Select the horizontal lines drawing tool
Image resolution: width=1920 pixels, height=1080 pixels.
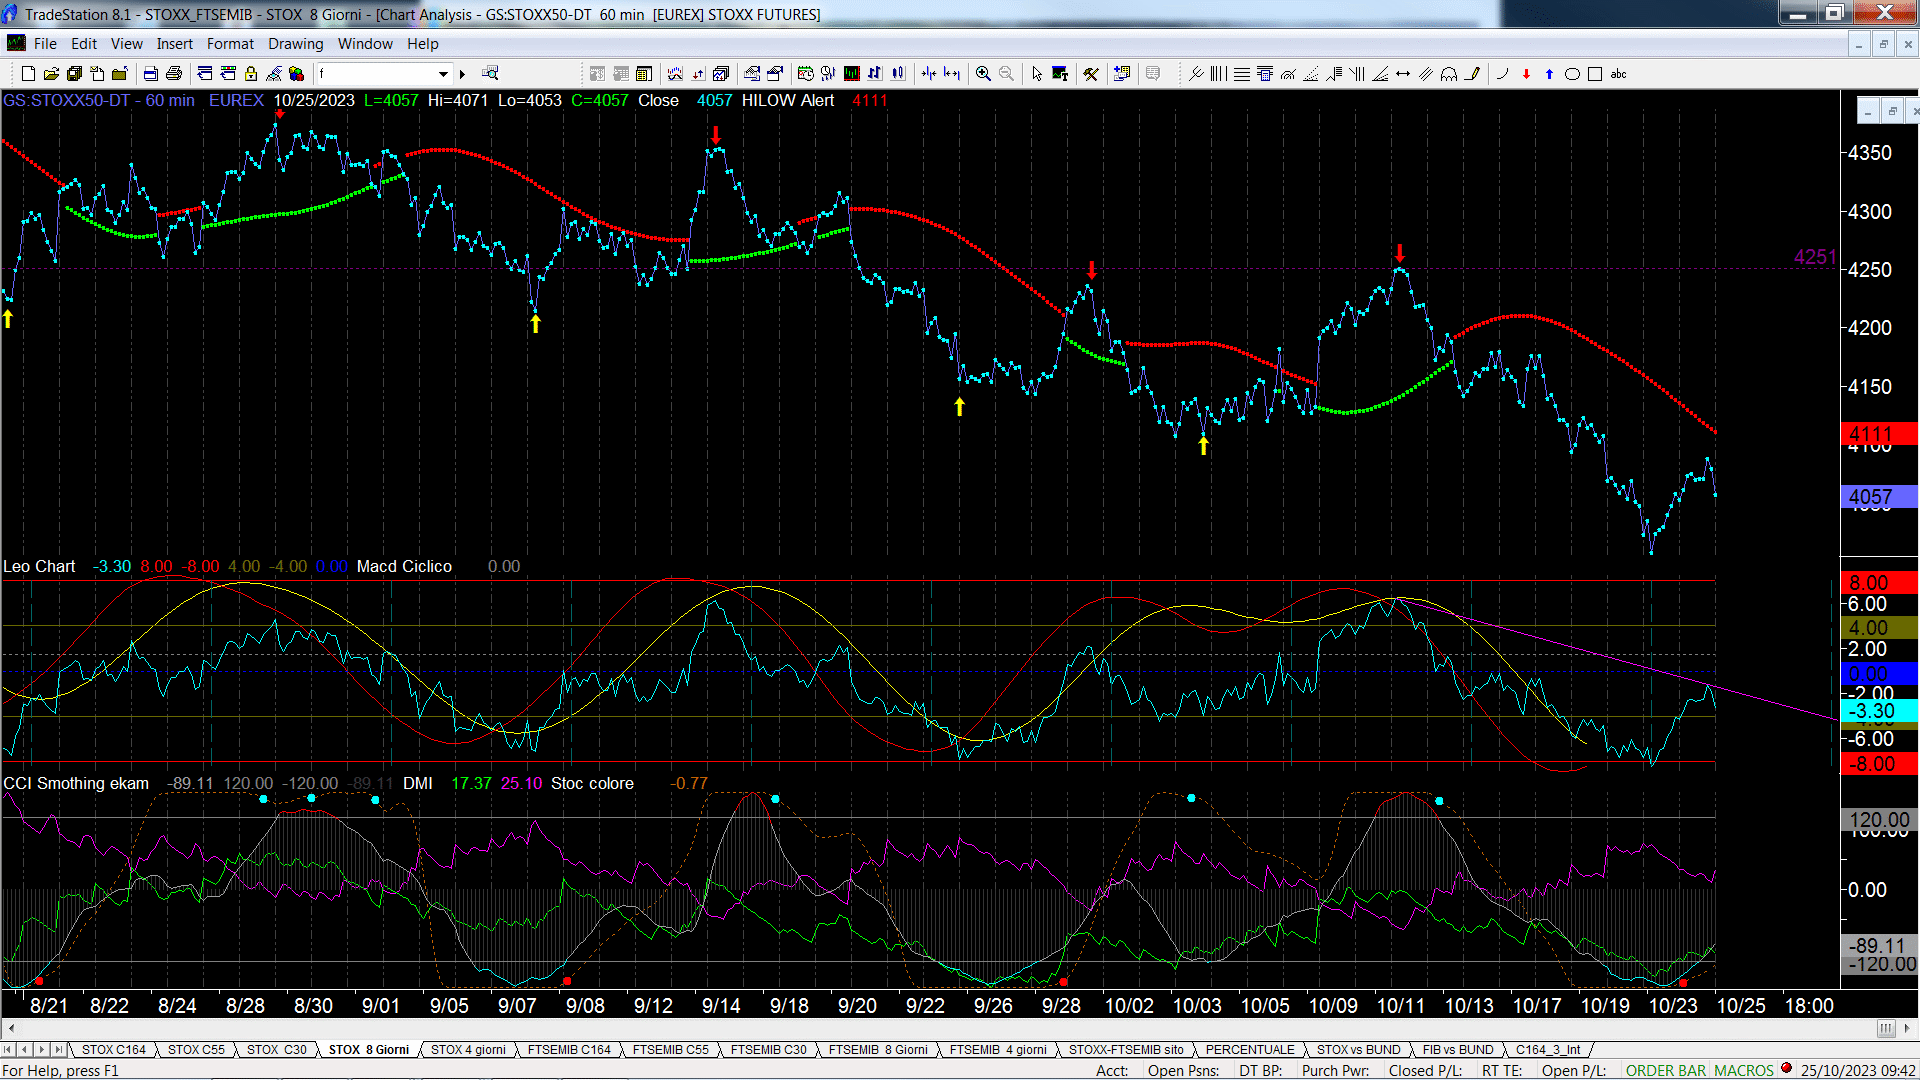click(1241, 74)
